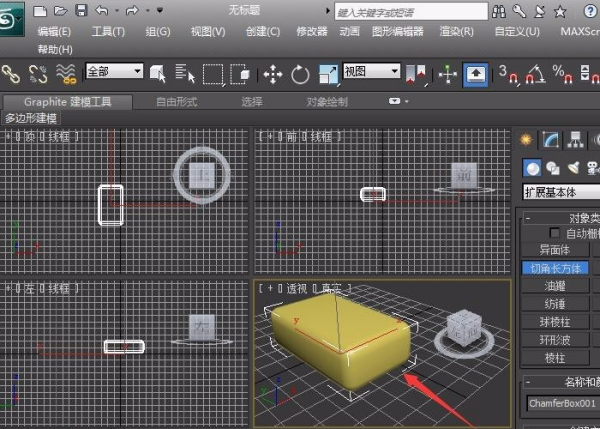Click the 棱柱 button
This screenshot has width=600, height=429.
tap(555, 358)
